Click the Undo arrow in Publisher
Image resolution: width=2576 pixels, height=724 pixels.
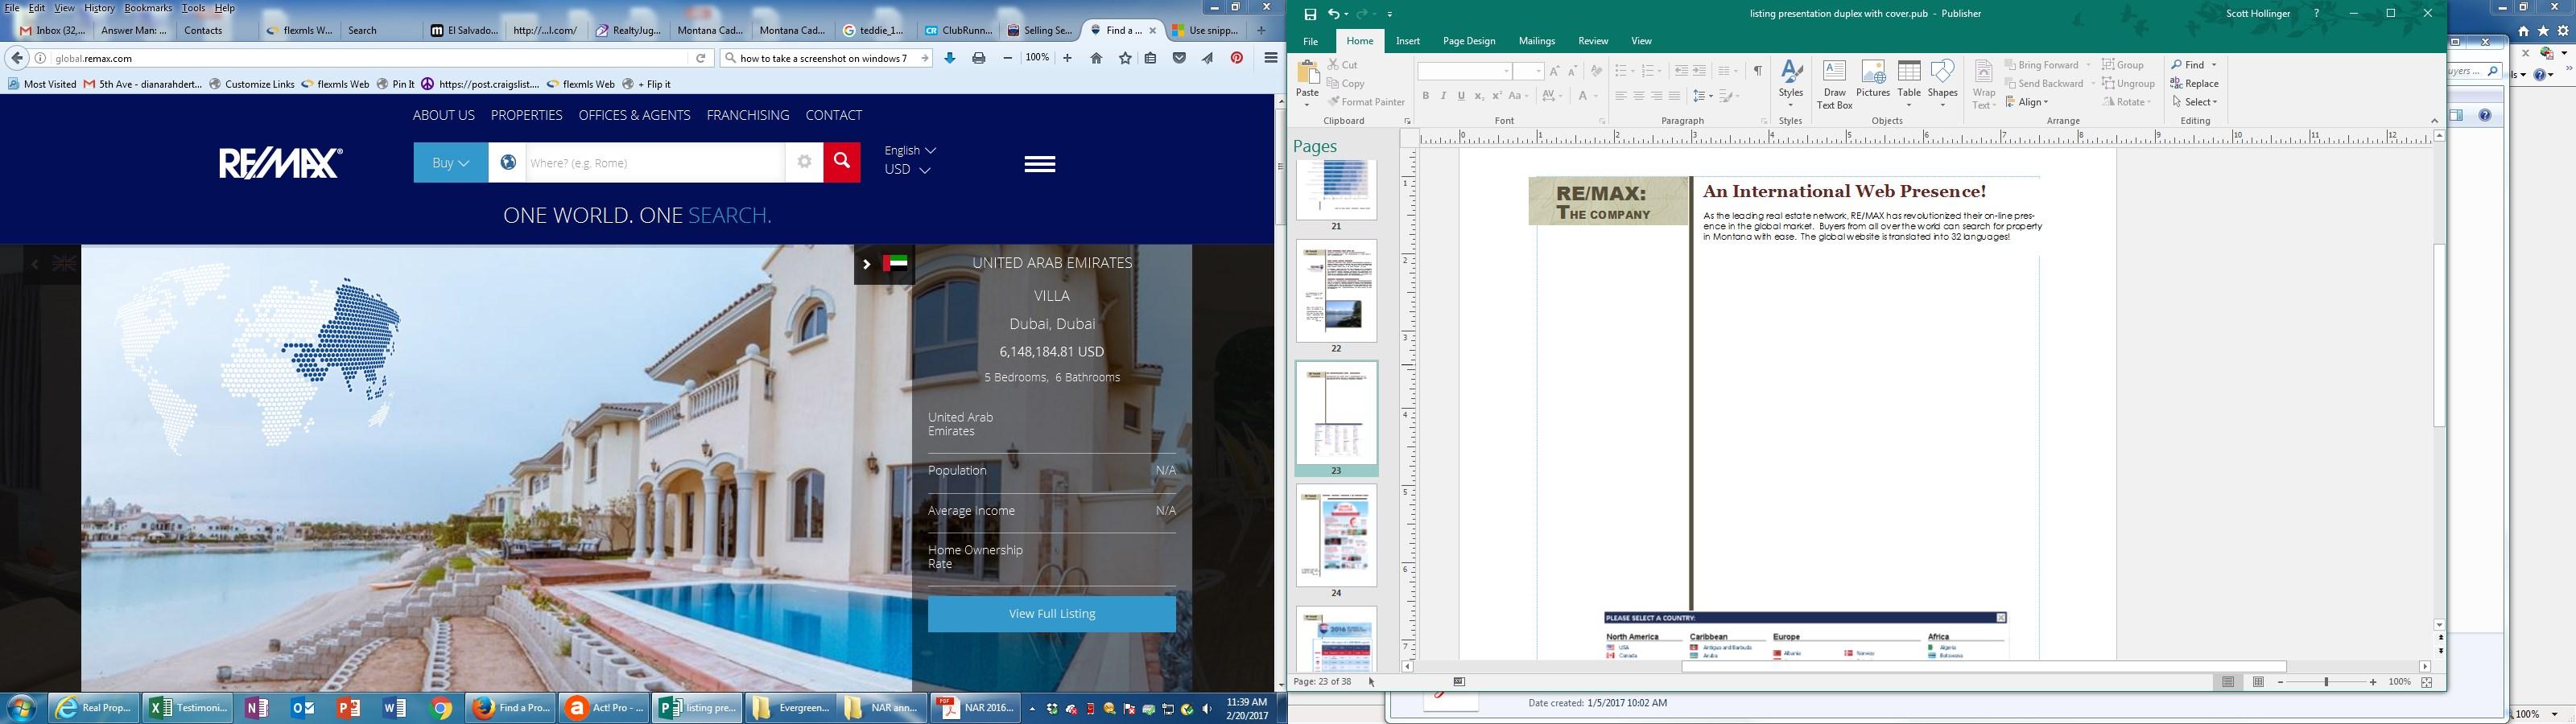pos(1333,14)
